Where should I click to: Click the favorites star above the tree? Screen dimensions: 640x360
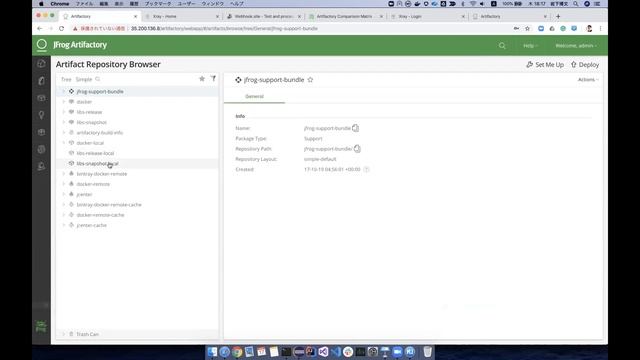[x=202, y=78]
